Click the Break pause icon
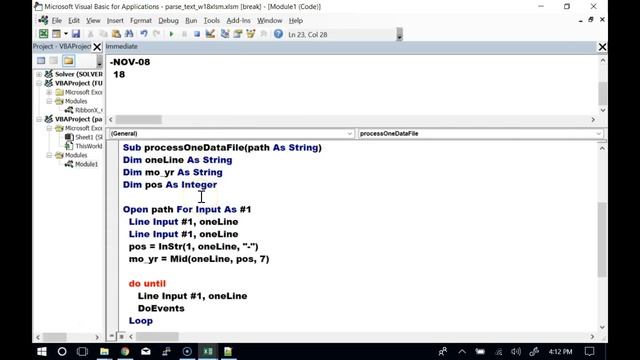This screenshot has height=360, width=640. [x=184, y=34]
